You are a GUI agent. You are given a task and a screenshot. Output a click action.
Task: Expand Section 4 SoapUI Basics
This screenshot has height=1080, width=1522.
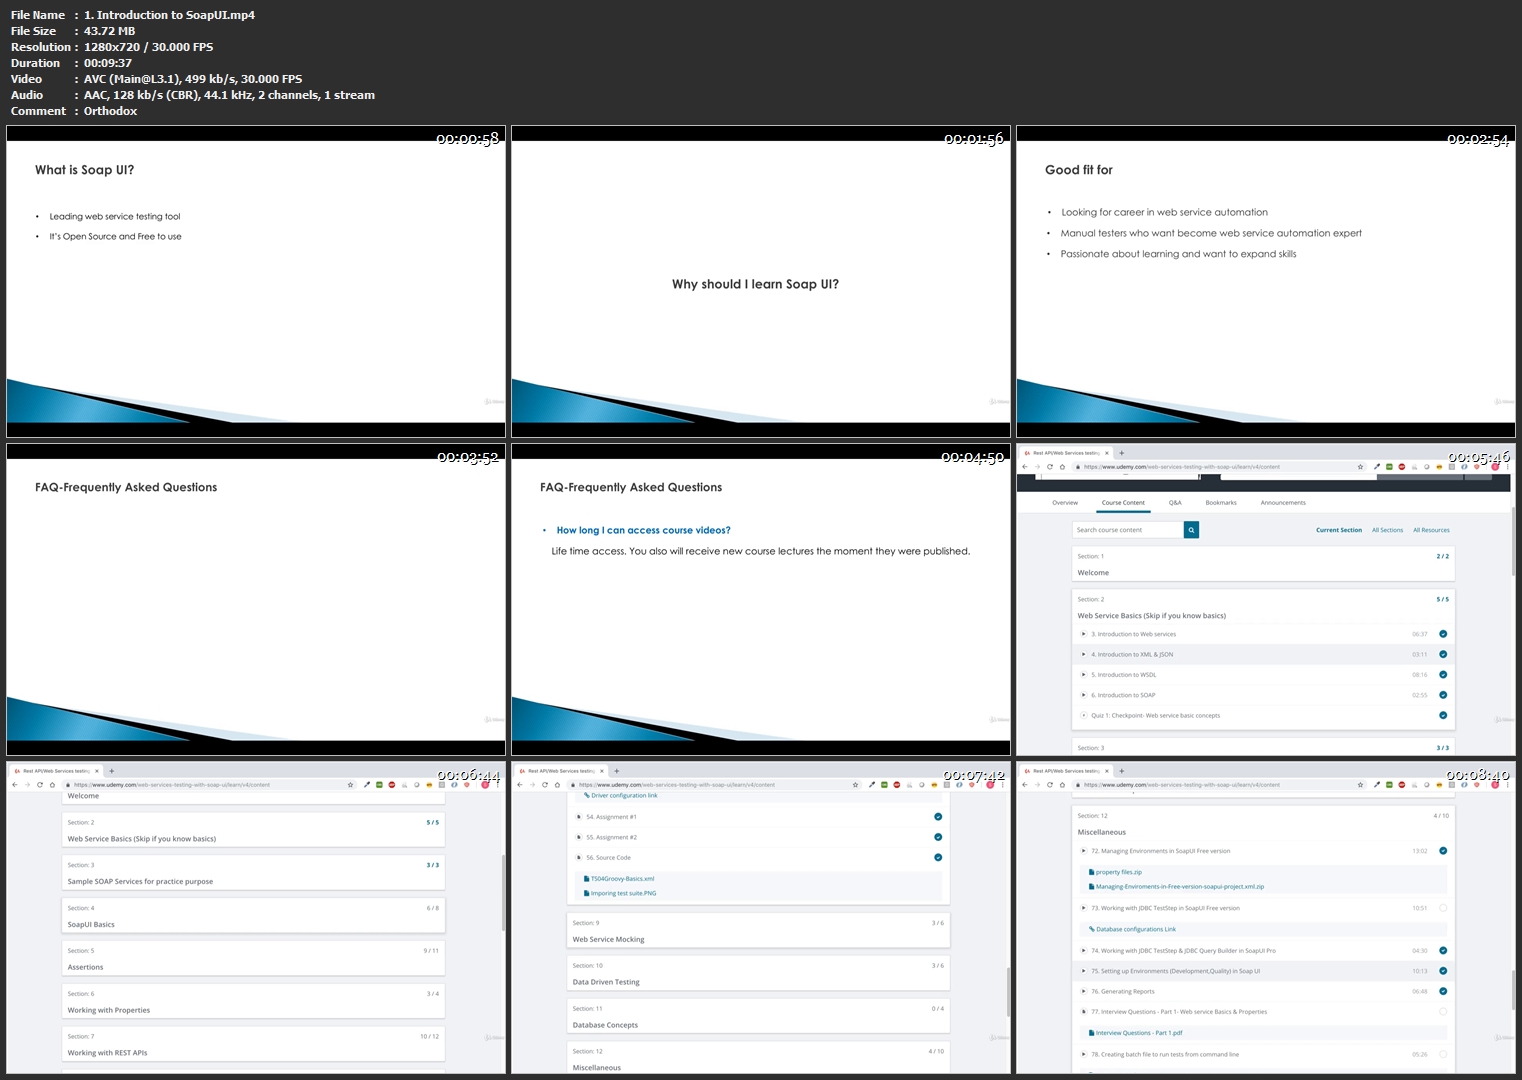[253, 916]
